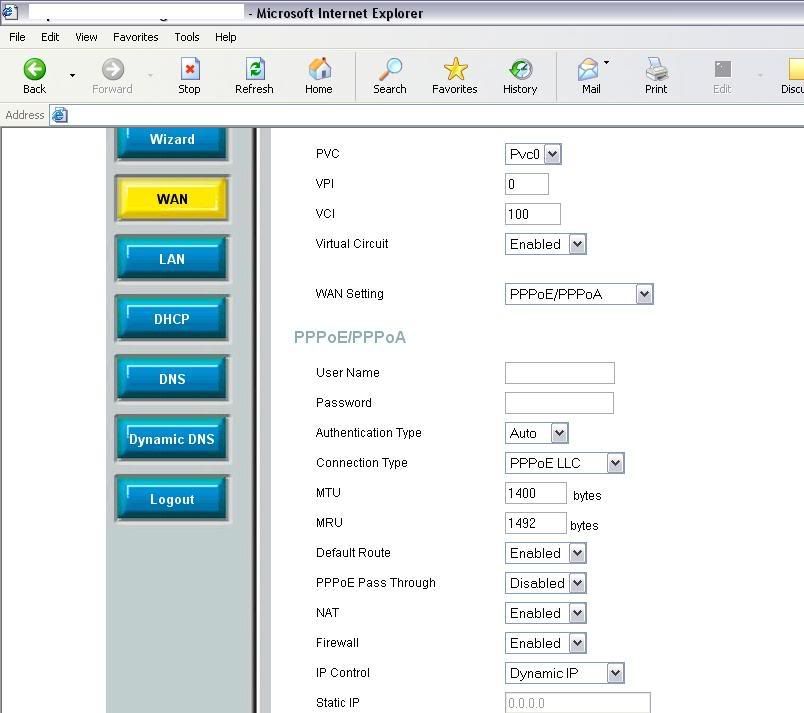The width and height of the screenshot is (804, 713).
Task: Open the Tools menu
Action: (187, 37)
